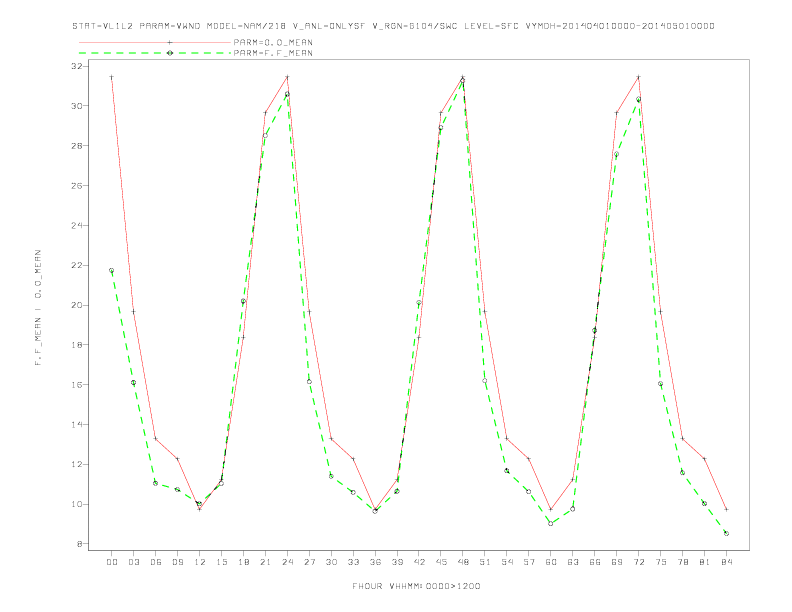Click y-axis tick label 22
Screen dimensions: 792x612
point(77,266)
